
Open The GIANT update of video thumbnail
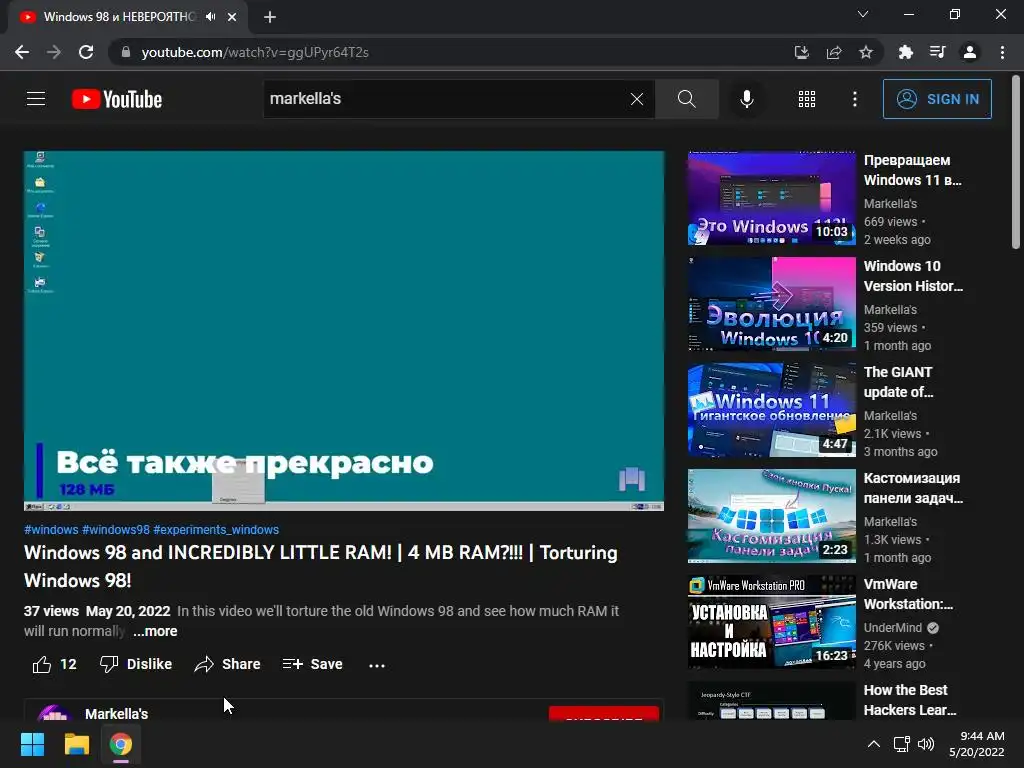pyautogui.click(x=771, y=410)
